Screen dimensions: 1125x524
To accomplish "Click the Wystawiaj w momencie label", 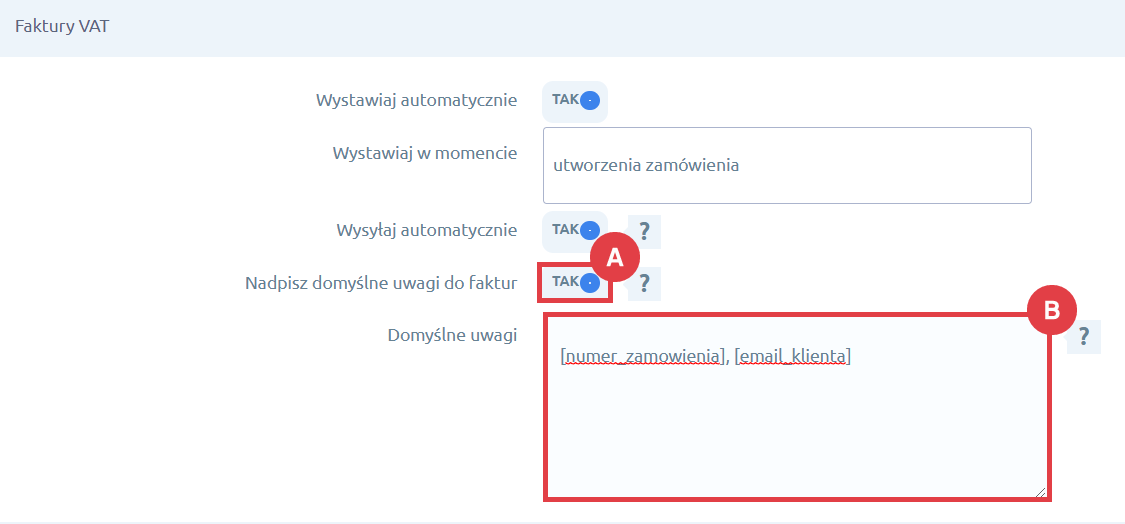I will pyautogui.click(x=424, y=153).
